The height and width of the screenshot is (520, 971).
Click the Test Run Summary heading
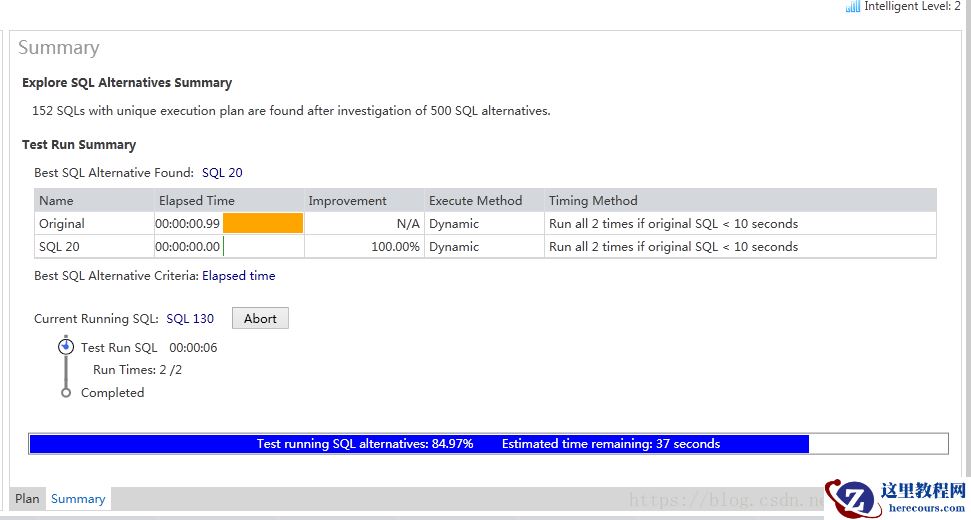click(x=79, y=144)
